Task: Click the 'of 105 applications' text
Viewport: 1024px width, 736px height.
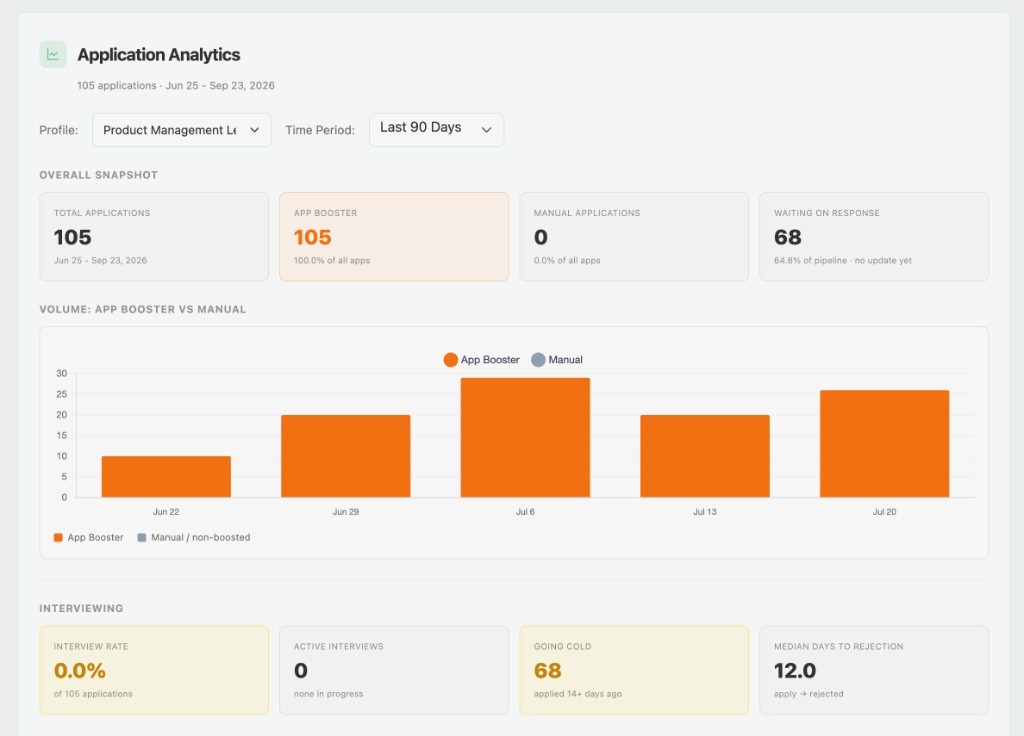Action: (93, 694)
